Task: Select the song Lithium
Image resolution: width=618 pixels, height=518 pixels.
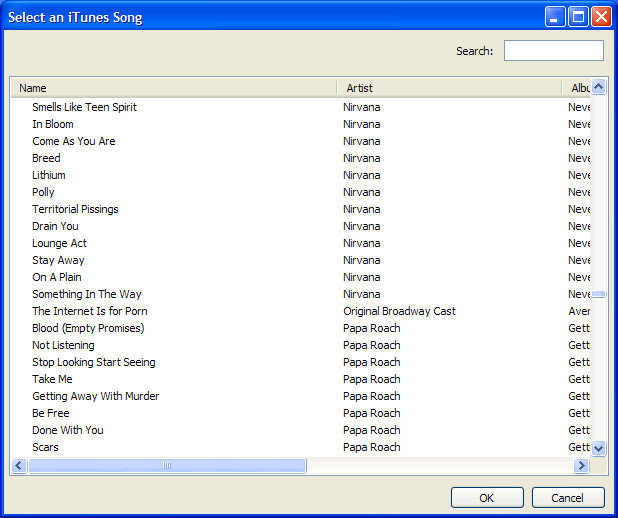Action: click(49, 175)
